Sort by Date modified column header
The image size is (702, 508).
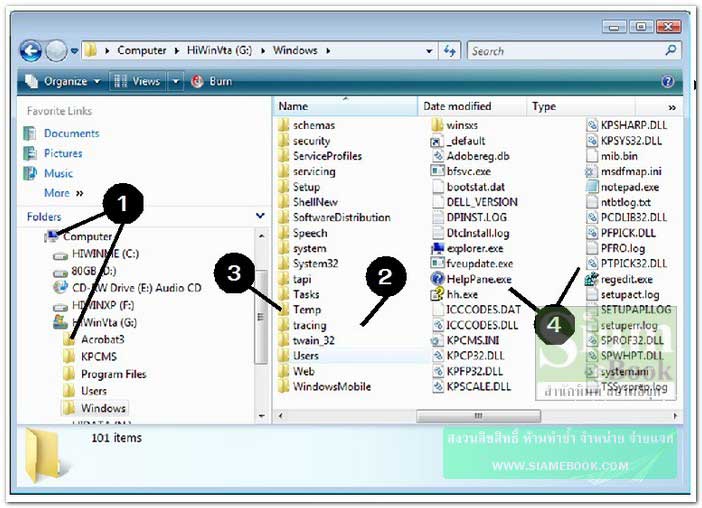point(472,107)
